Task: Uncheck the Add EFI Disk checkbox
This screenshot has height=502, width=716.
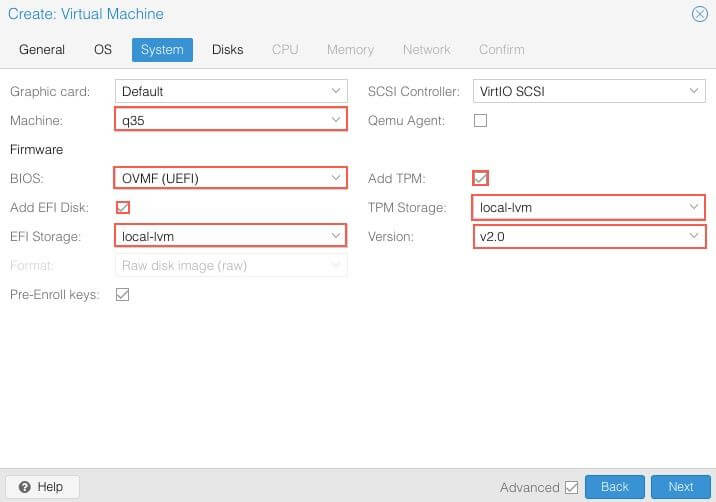Action: [x=123, y=207]
